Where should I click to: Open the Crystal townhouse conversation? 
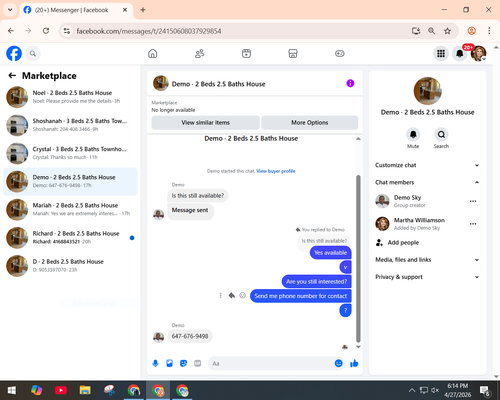coord(70,153)
